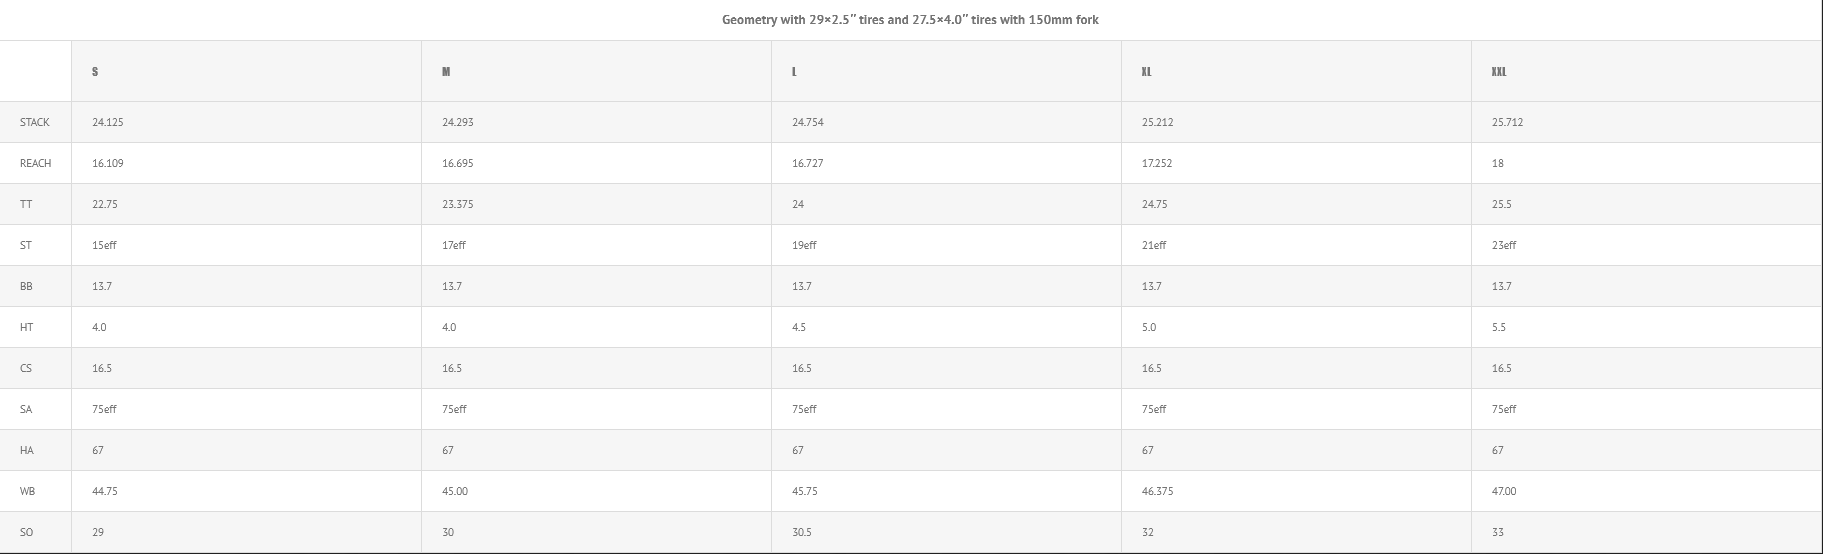Click the top tube value 23.375
The width and height of the screenshot is (1823, 554).
(458, 204)
